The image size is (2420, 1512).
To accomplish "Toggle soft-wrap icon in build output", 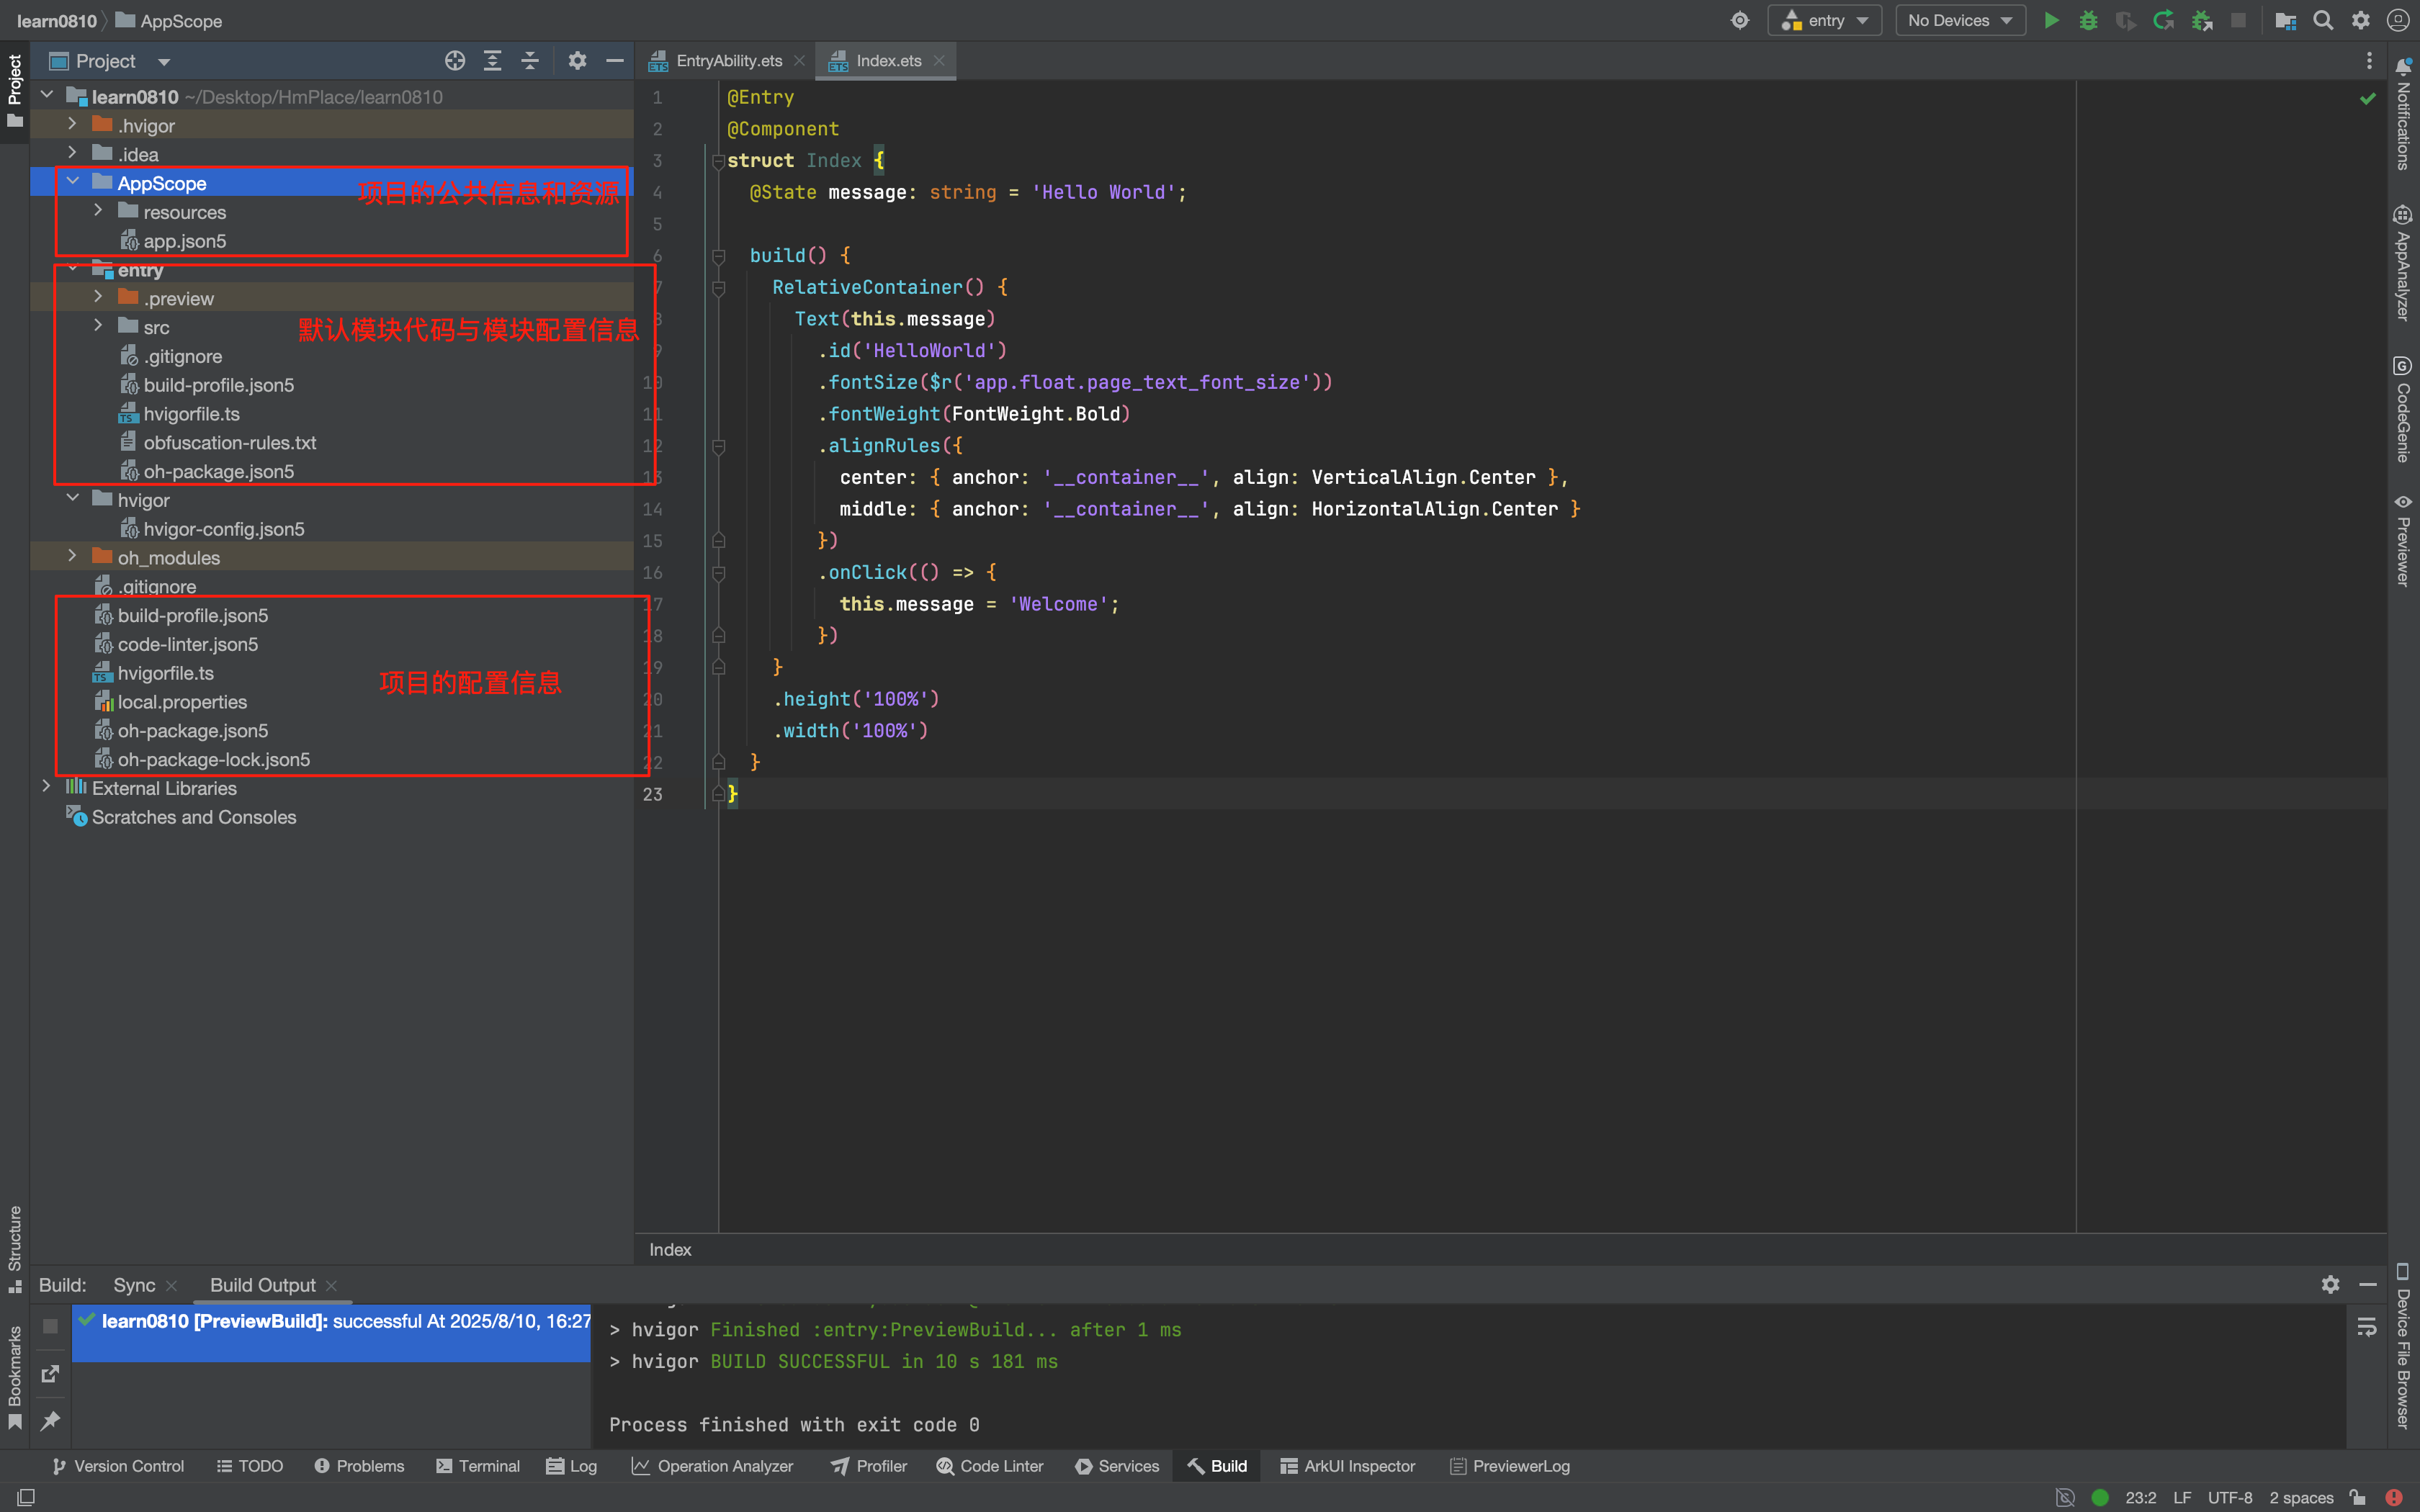I will click(2366, 1327).
